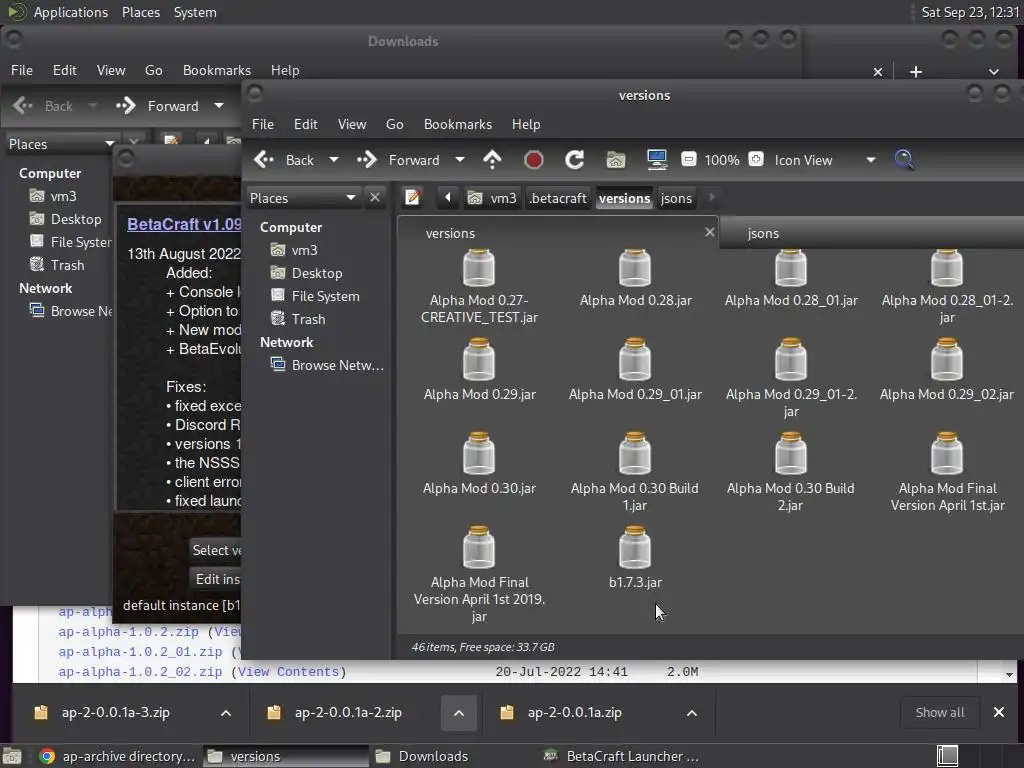Viewport: 1024px width, 768px height.
Task: Expand options for ap-2-0.0.1a-2.zip download
Action: click(458, 713)
